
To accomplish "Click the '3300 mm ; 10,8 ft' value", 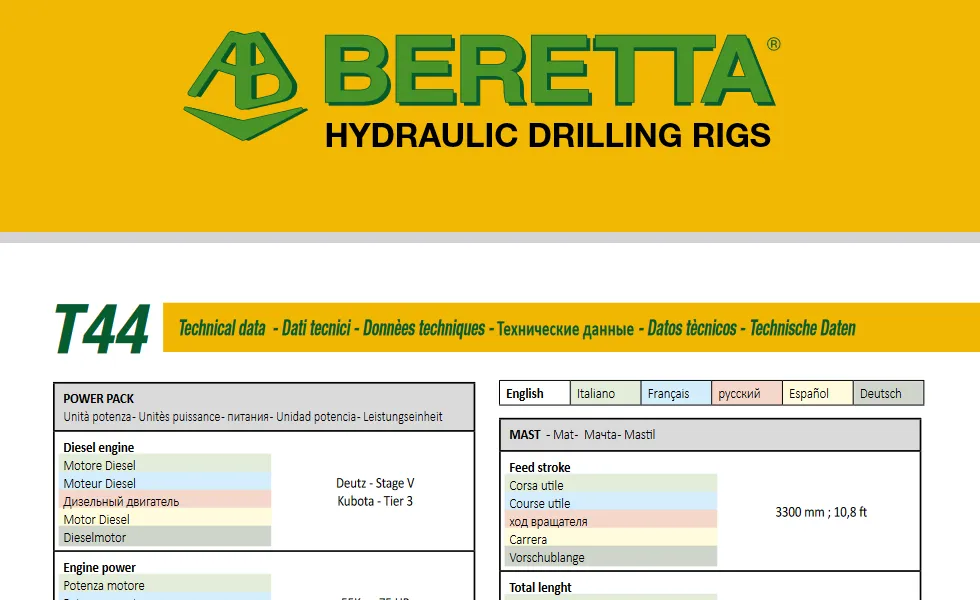I will (821, 512).
